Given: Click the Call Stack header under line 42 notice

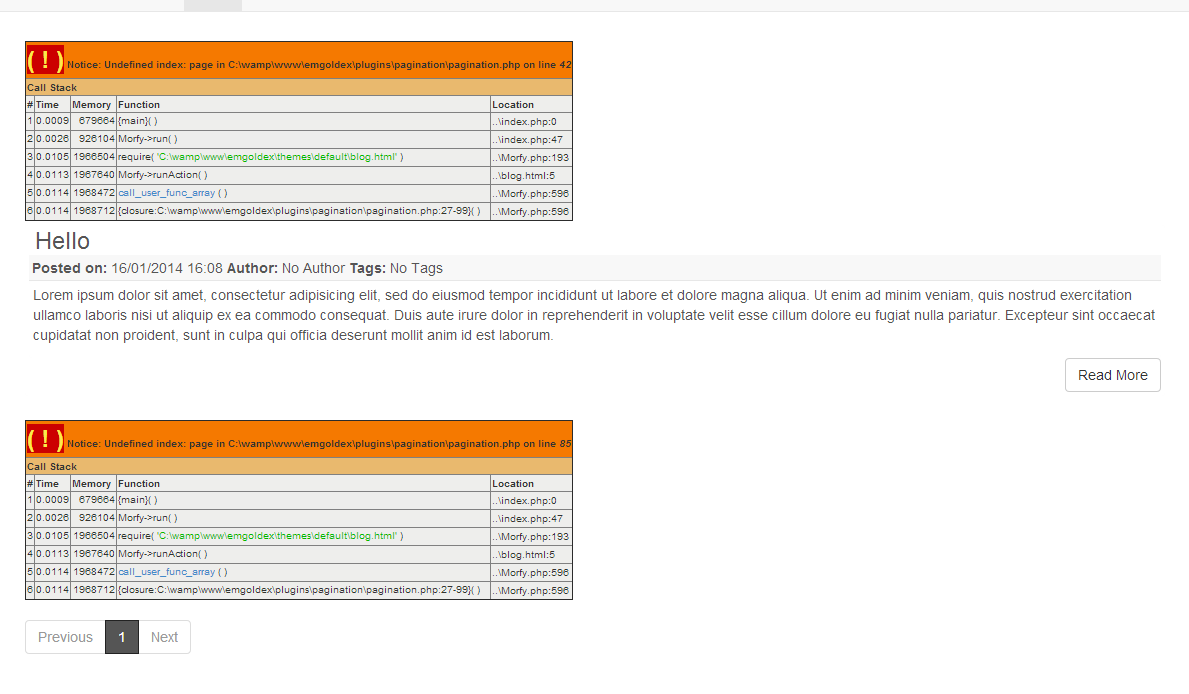Looking at the screenshot, I should coord(52,88).
